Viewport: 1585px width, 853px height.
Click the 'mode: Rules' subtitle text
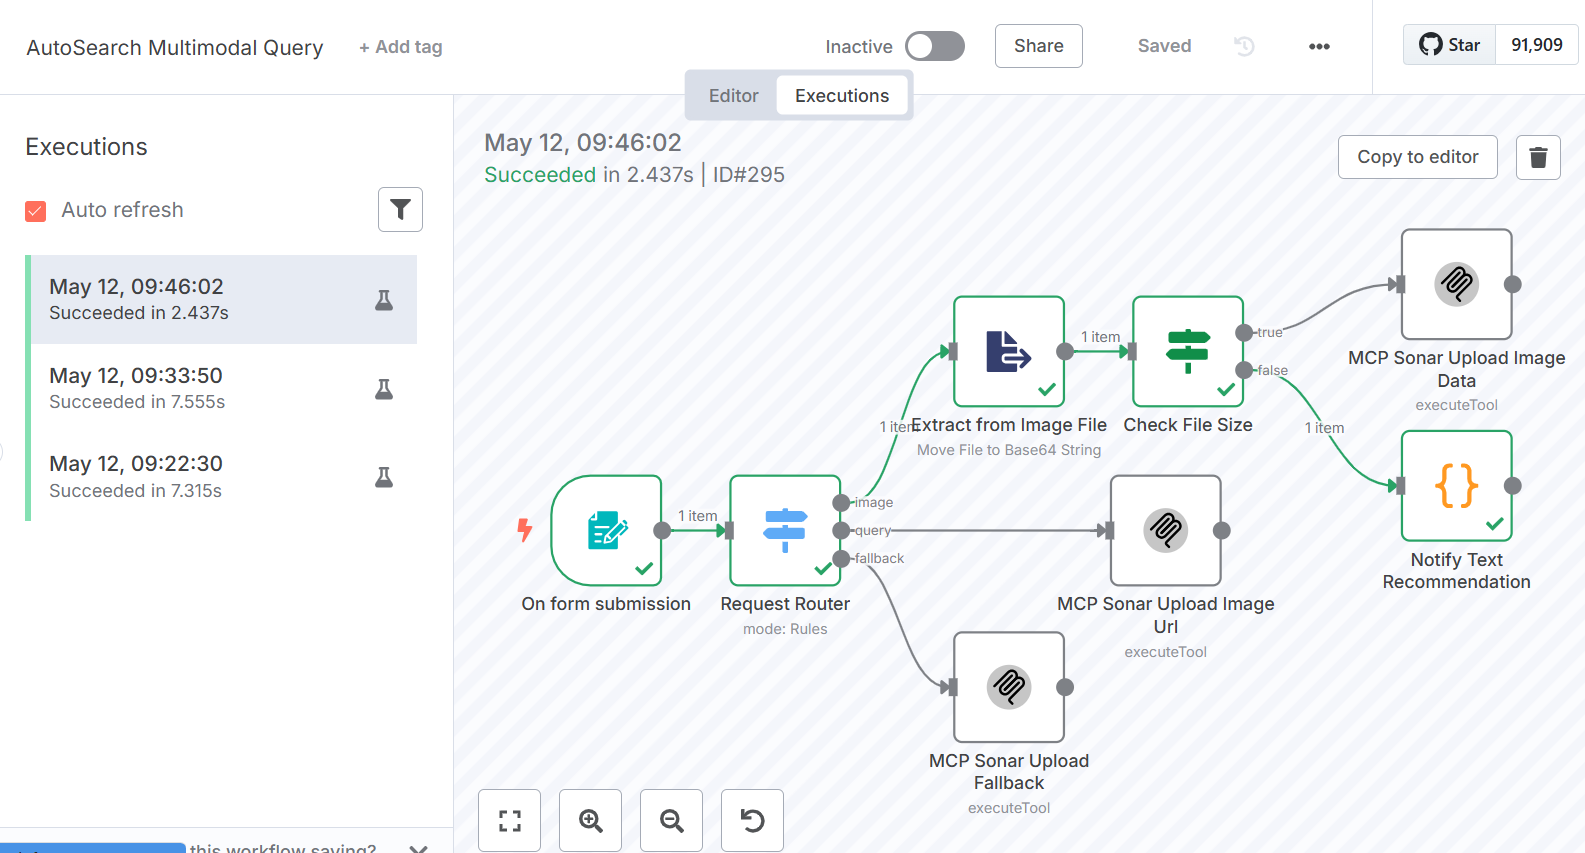click(x=785, y=629)
